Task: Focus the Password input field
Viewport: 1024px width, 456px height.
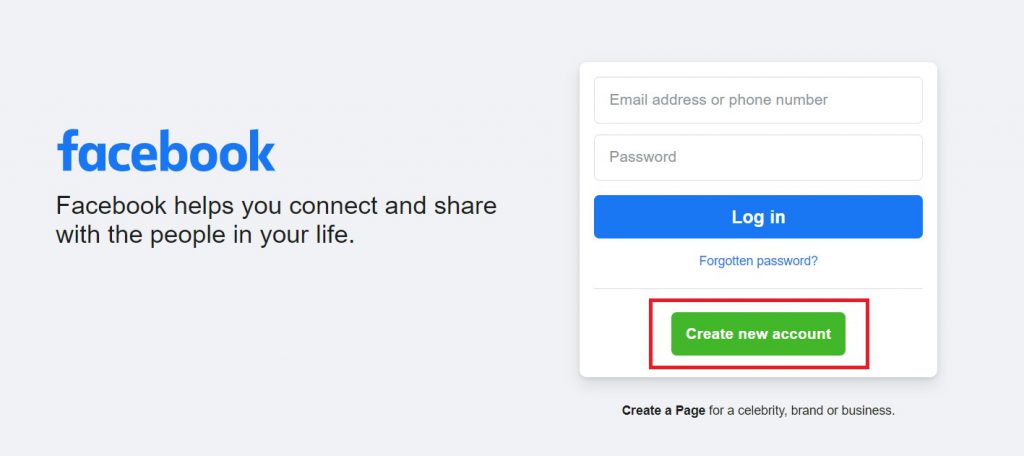Action: [x=758, y=157]
